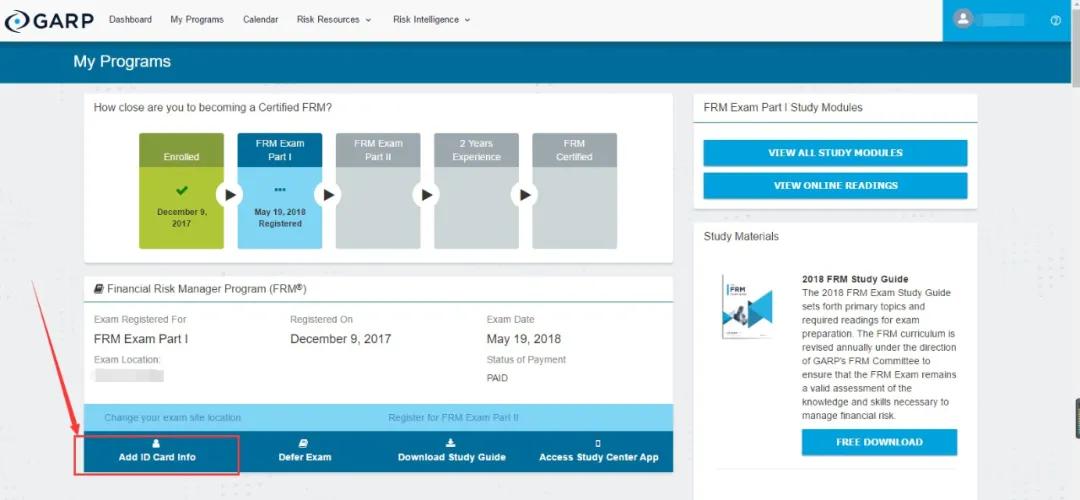
Task: Click Change your exam site location link
Action: (x=173, y=418)
